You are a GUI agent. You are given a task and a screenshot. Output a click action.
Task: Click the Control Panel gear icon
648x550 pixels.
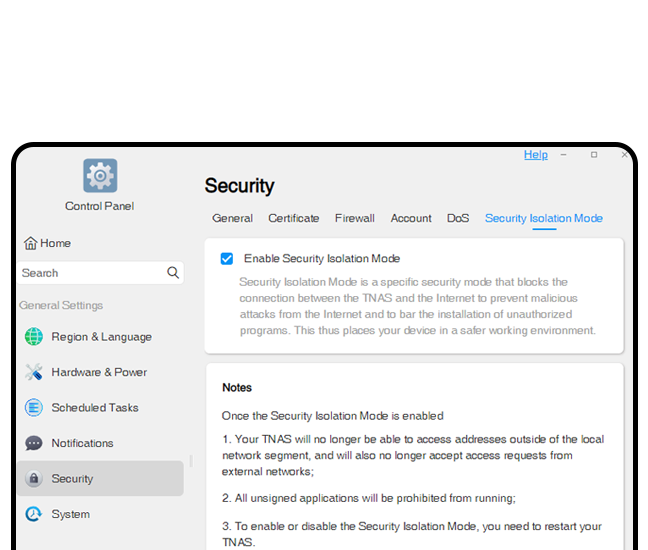[x=100, y=176]
